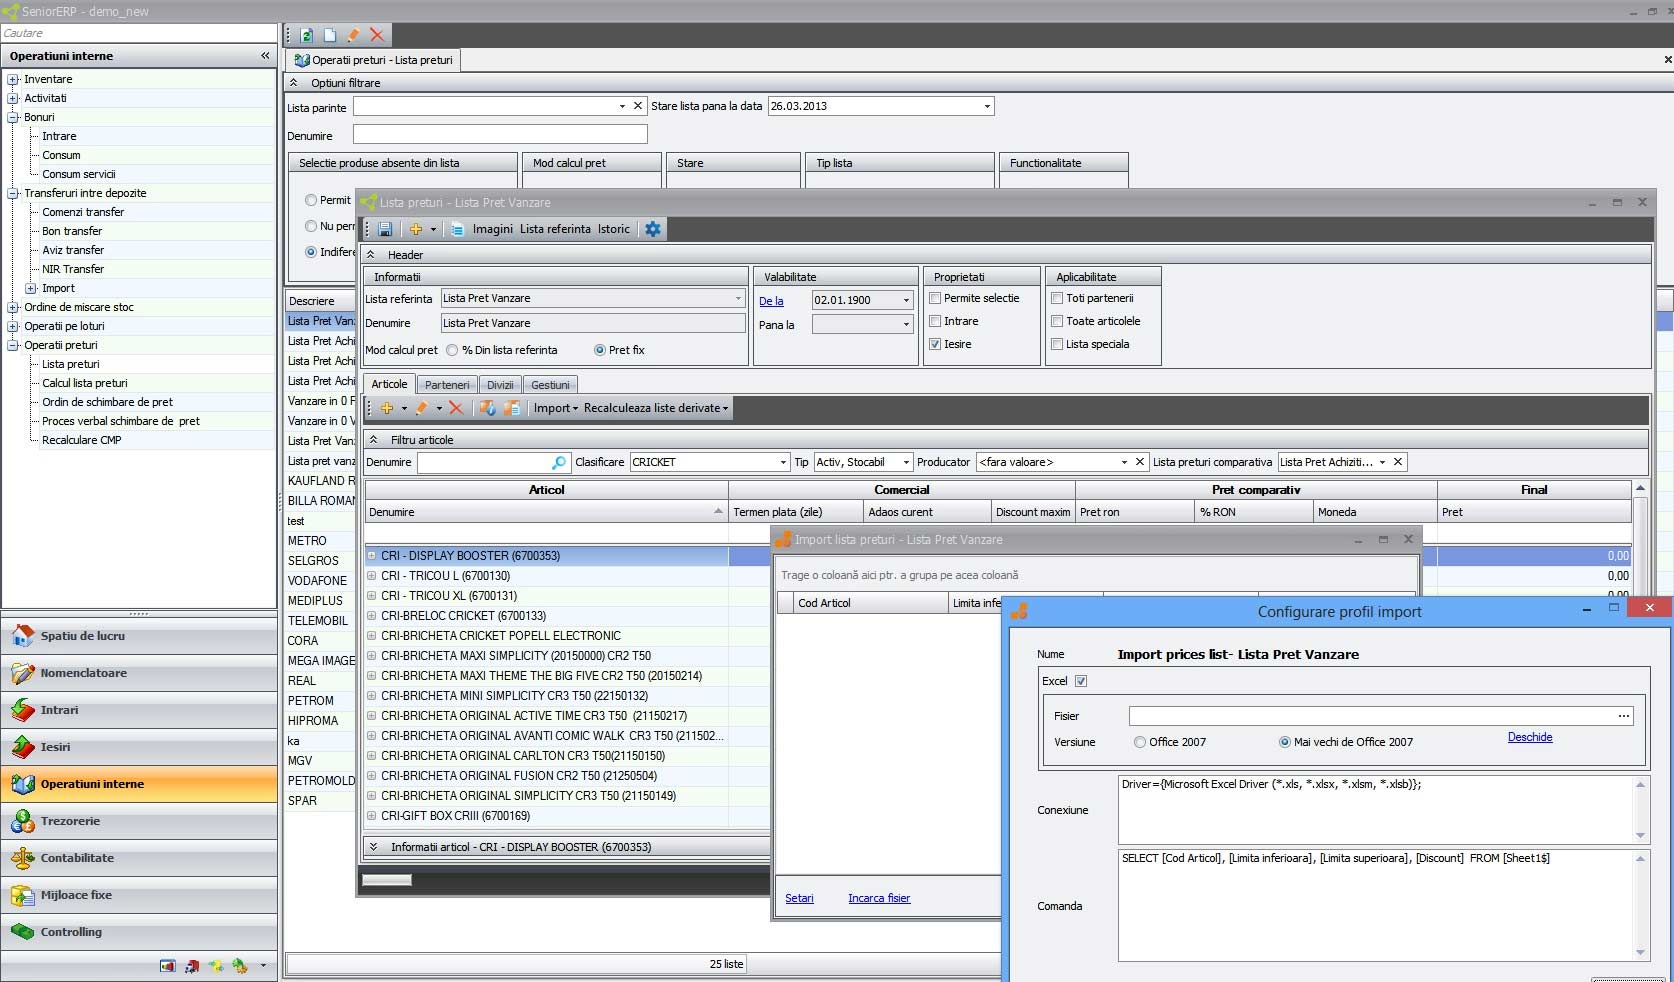Screen dimensions: 1674x982
Task: Clear Lista parinte with X button
Action: pyautogui.click(x=637, y=106)
